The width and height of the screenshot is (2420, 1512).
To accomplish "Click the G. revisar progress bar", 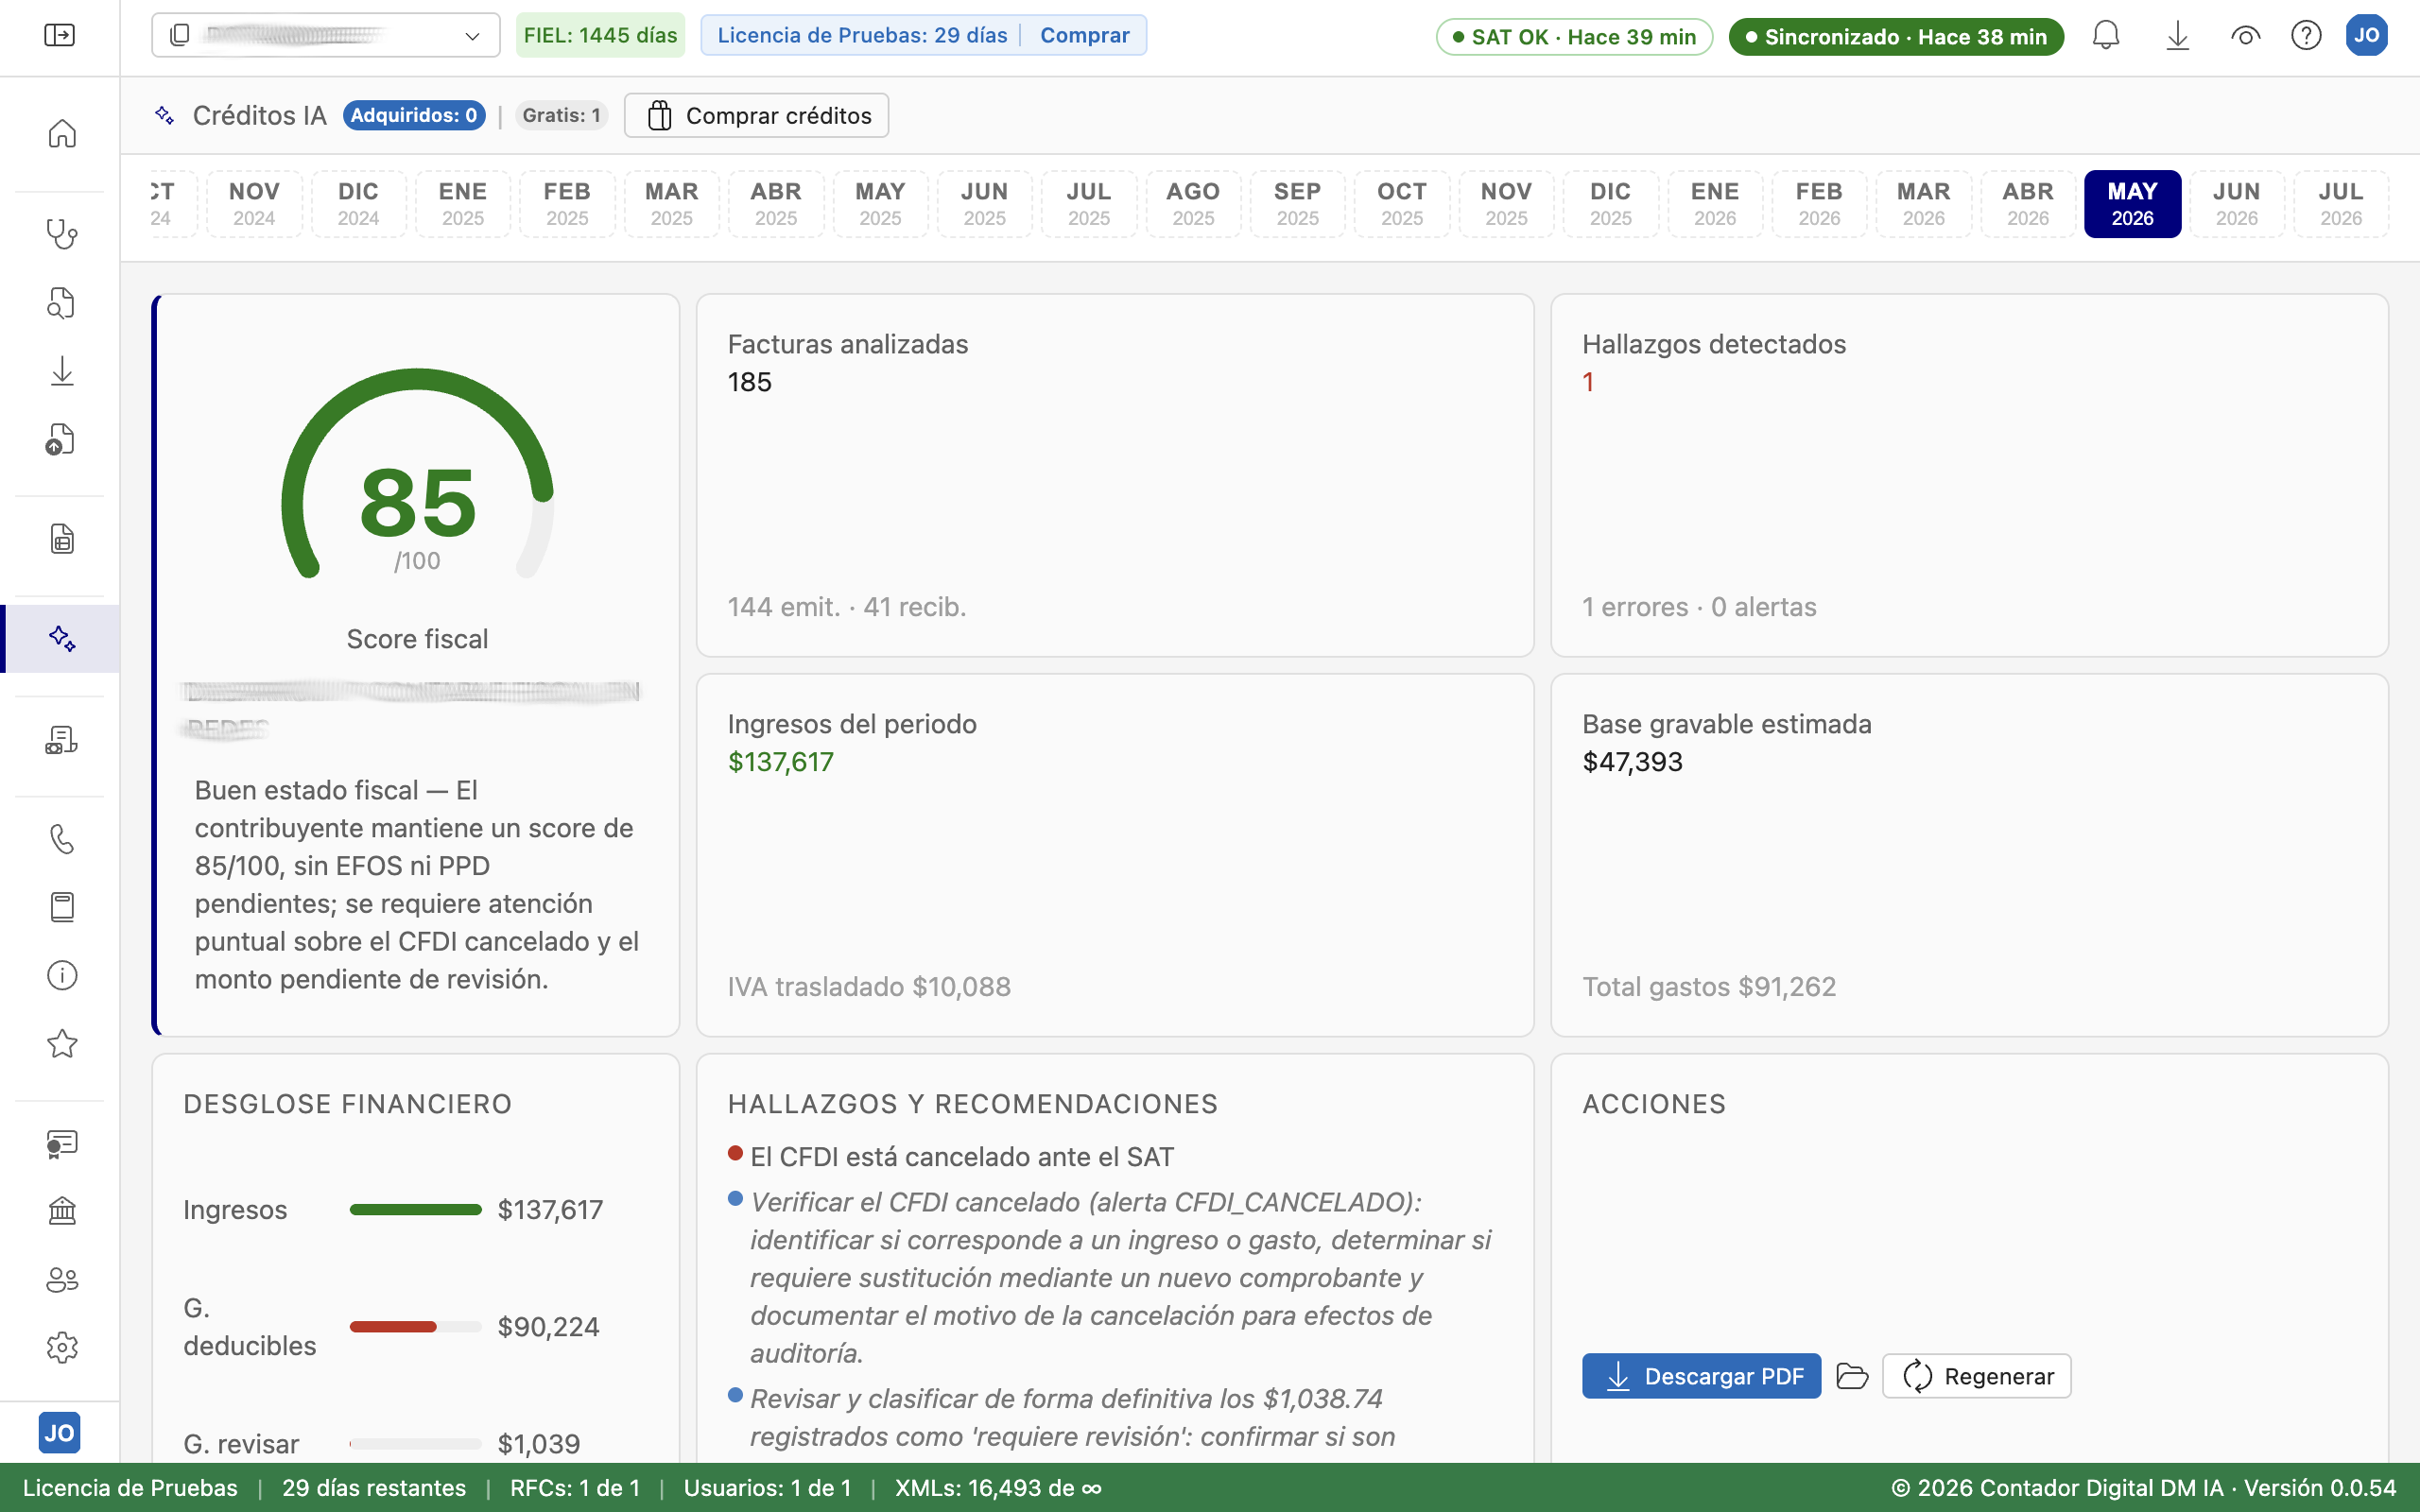I will pyautogui.click(x=416, y=1444).
